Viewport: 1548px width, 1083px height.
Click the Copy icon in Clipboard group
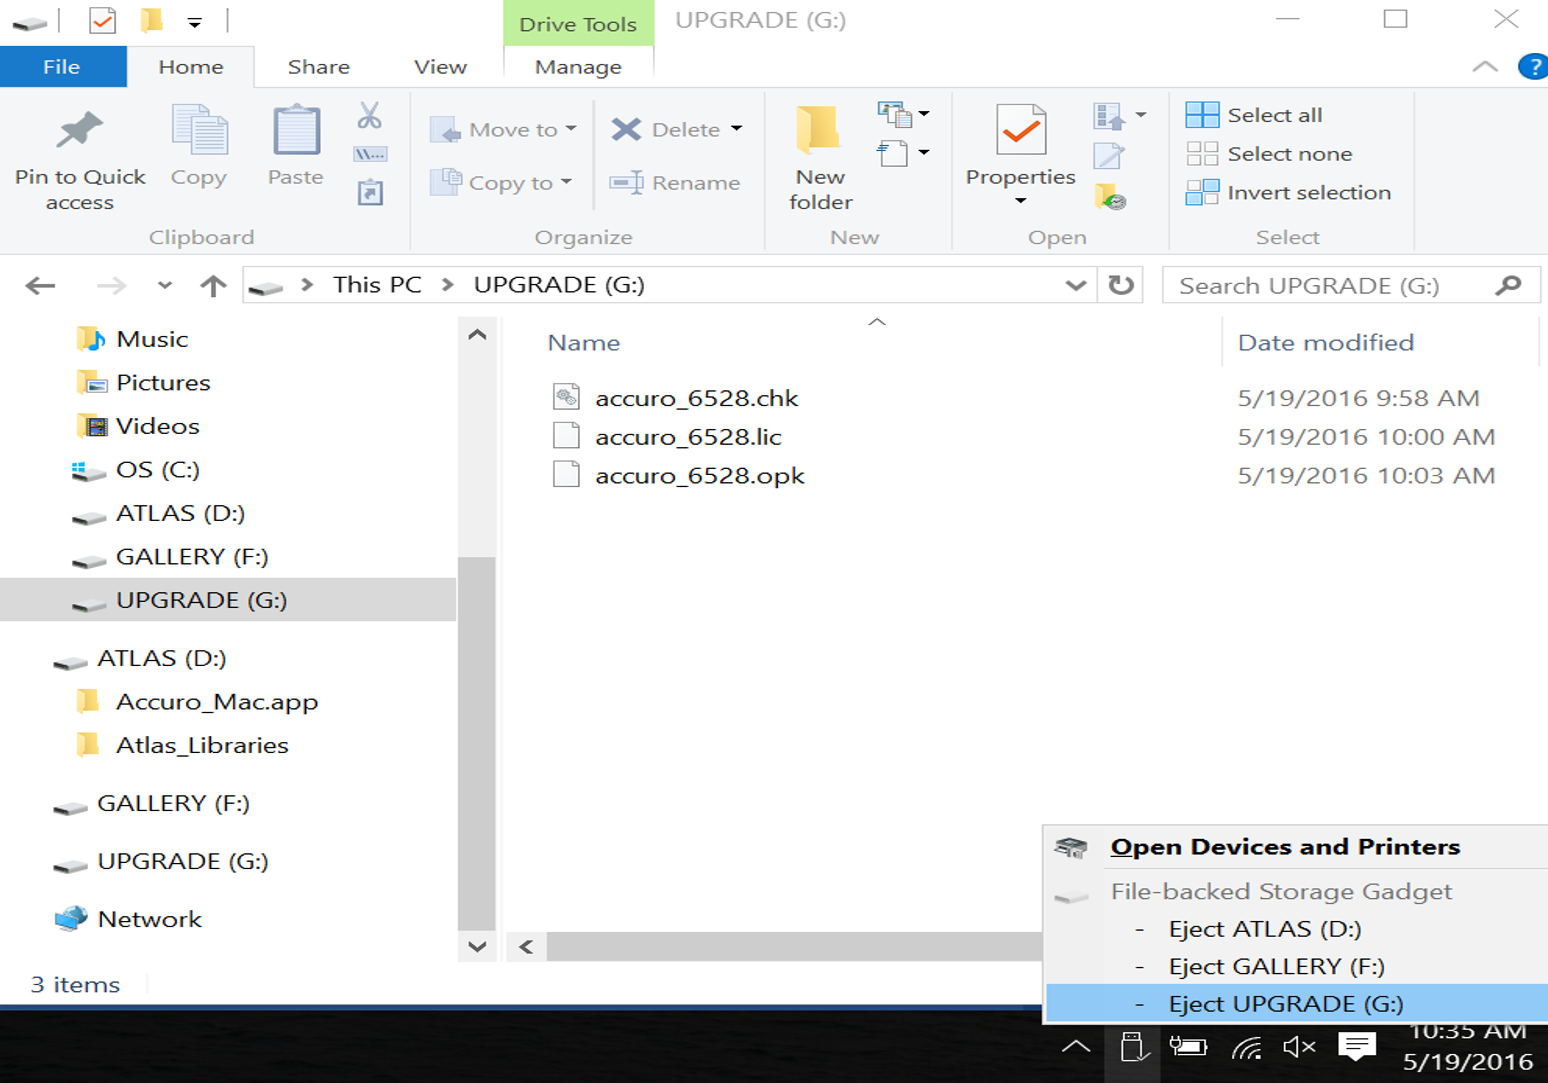(x=199, y=130)
